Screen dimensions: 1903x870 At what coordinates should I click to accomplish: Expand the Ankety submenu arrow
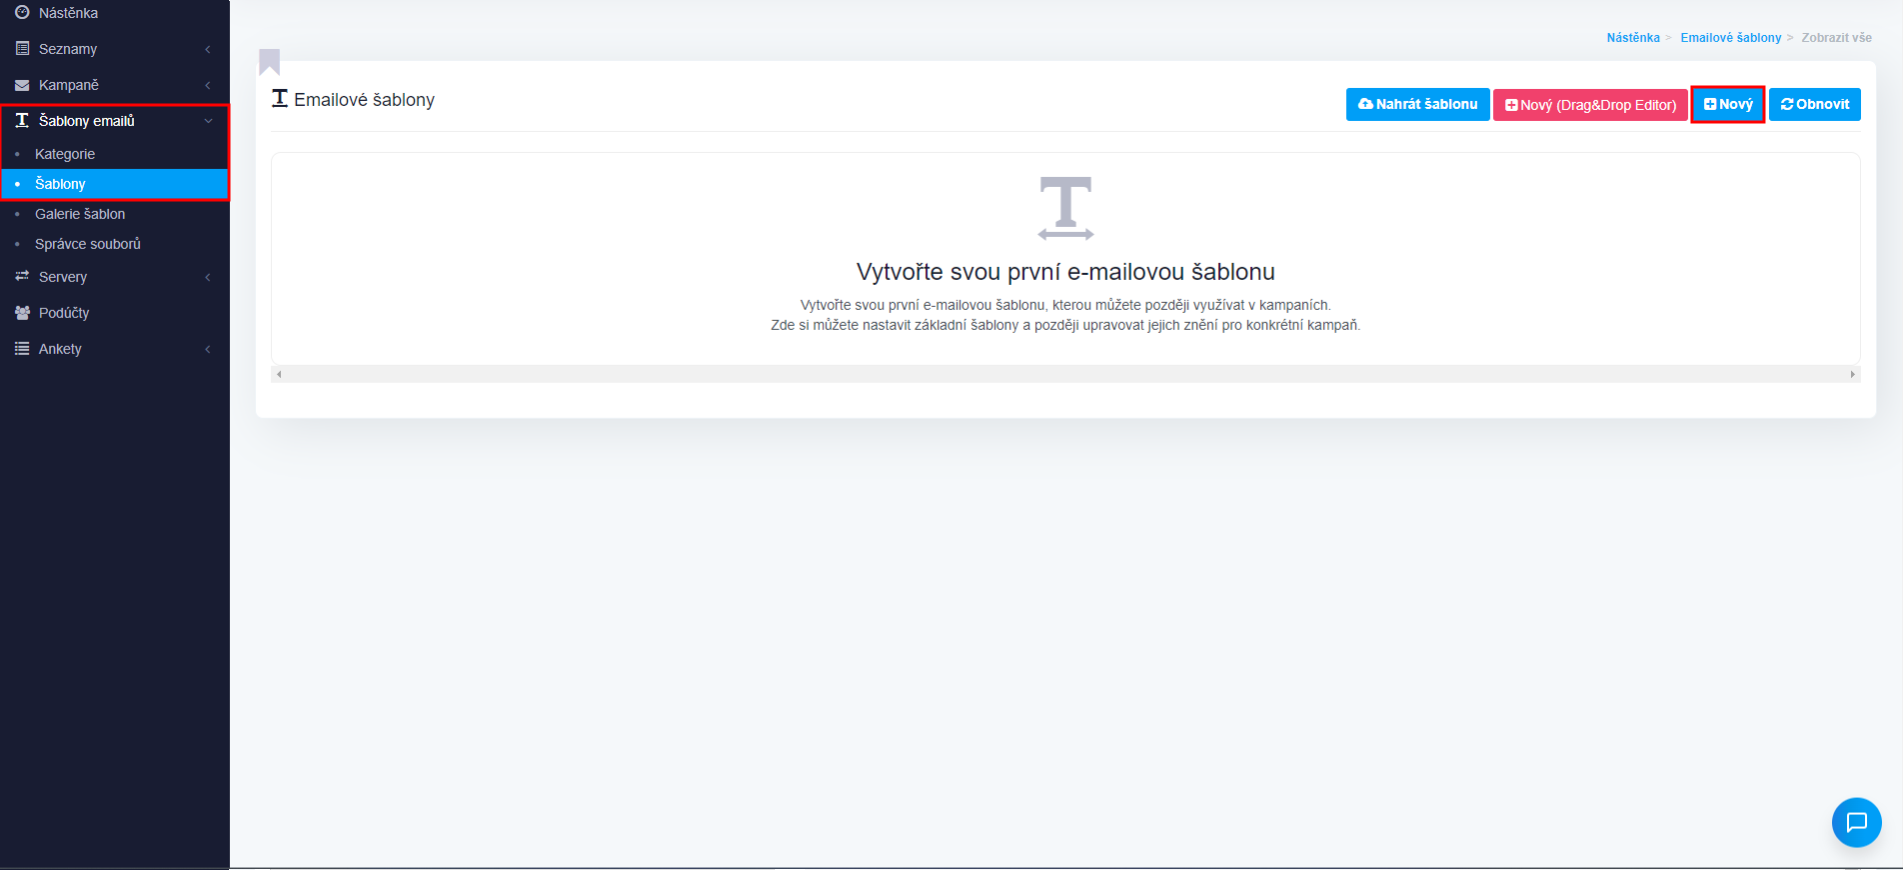[x=208, y=349]
